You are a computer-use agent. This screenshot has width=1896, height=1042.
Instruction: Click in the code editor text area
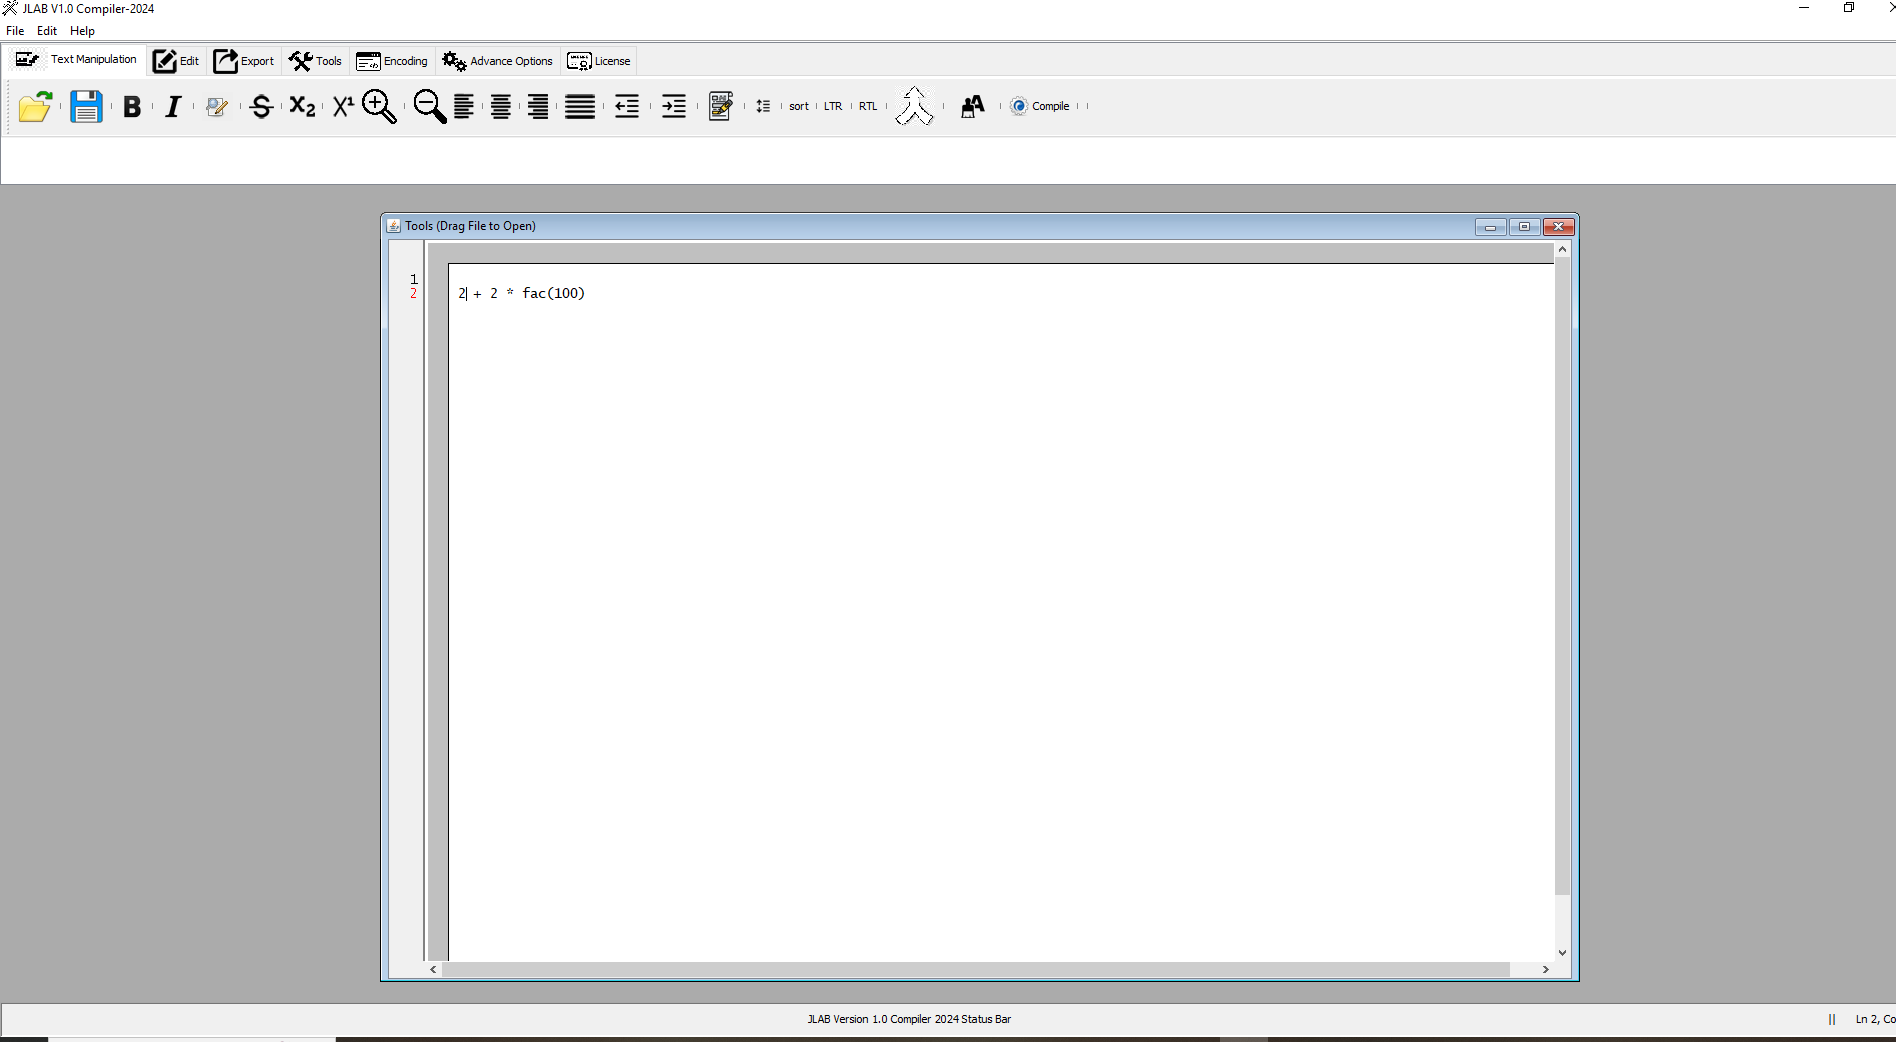tap(1000, 600)
